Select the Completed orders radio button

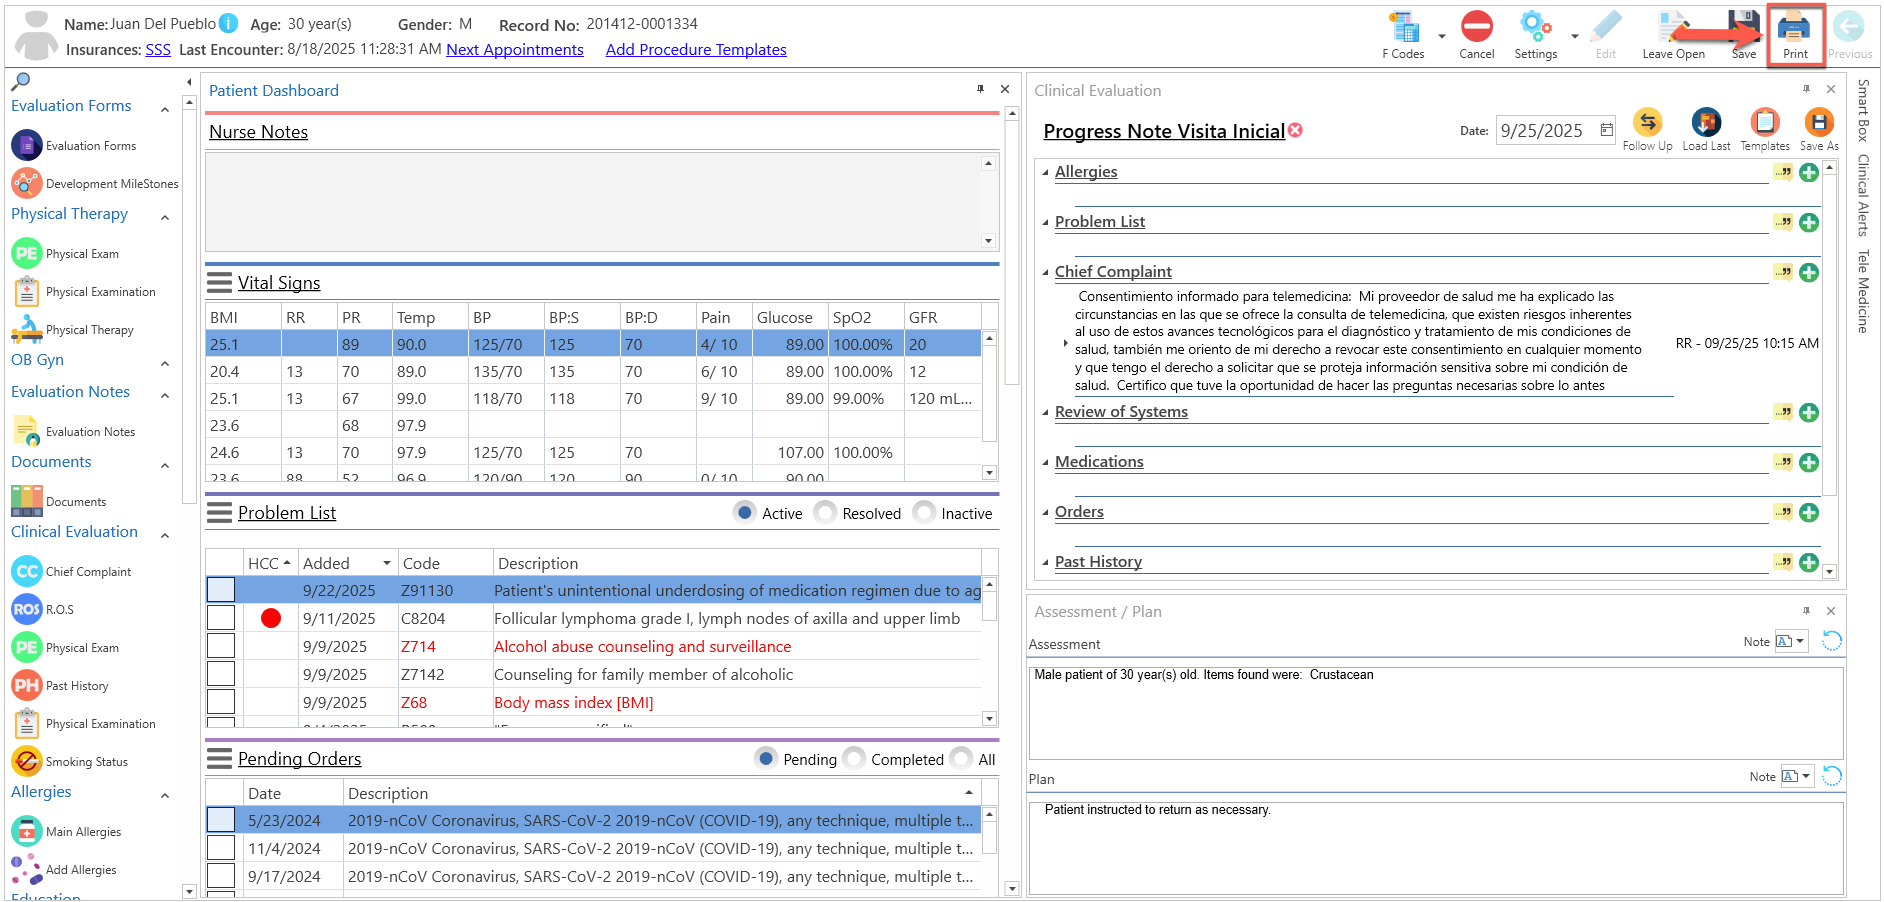(x=854, y=759)
